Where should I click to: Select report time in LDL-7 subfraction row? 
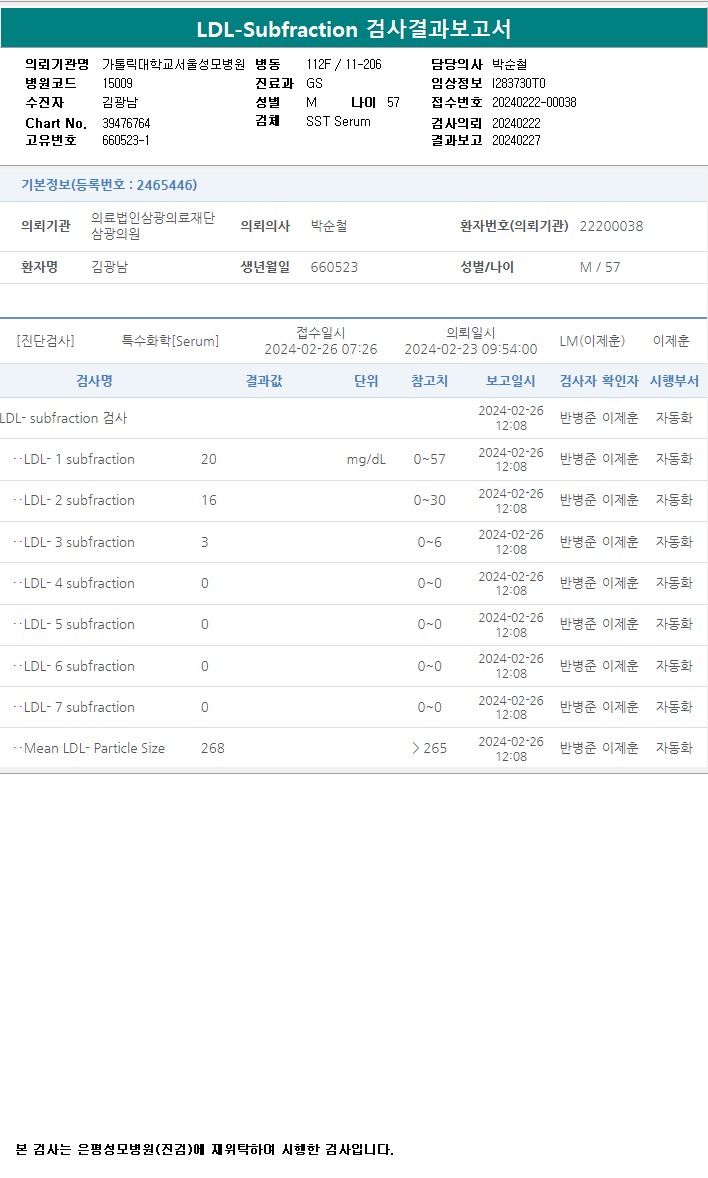[511, 708]
